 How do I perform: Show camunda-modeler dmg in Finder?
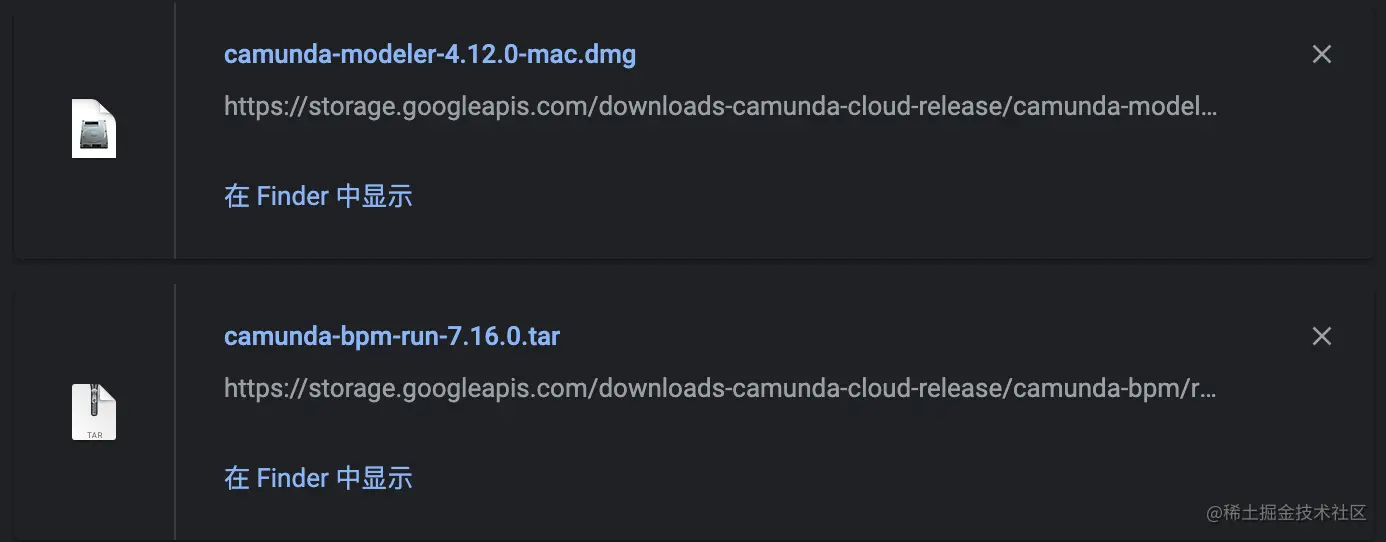318,196
